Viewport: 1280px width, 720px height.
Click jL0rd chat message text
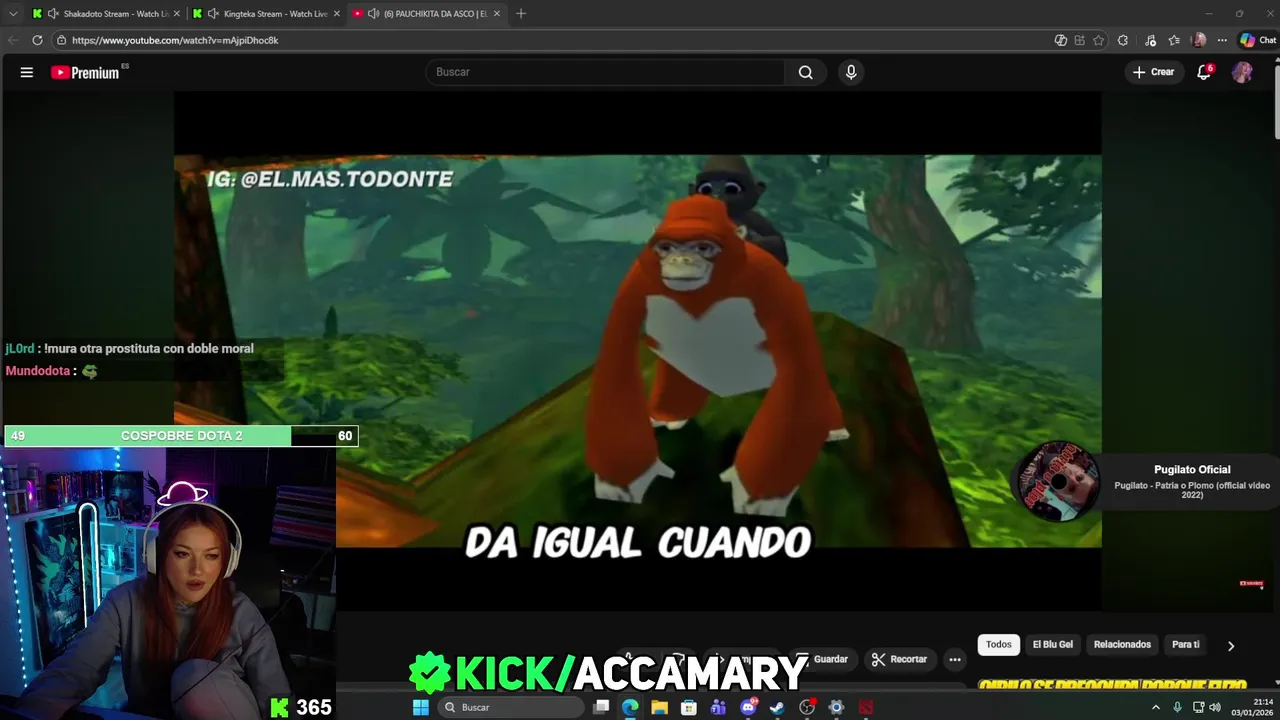point(149,349)
